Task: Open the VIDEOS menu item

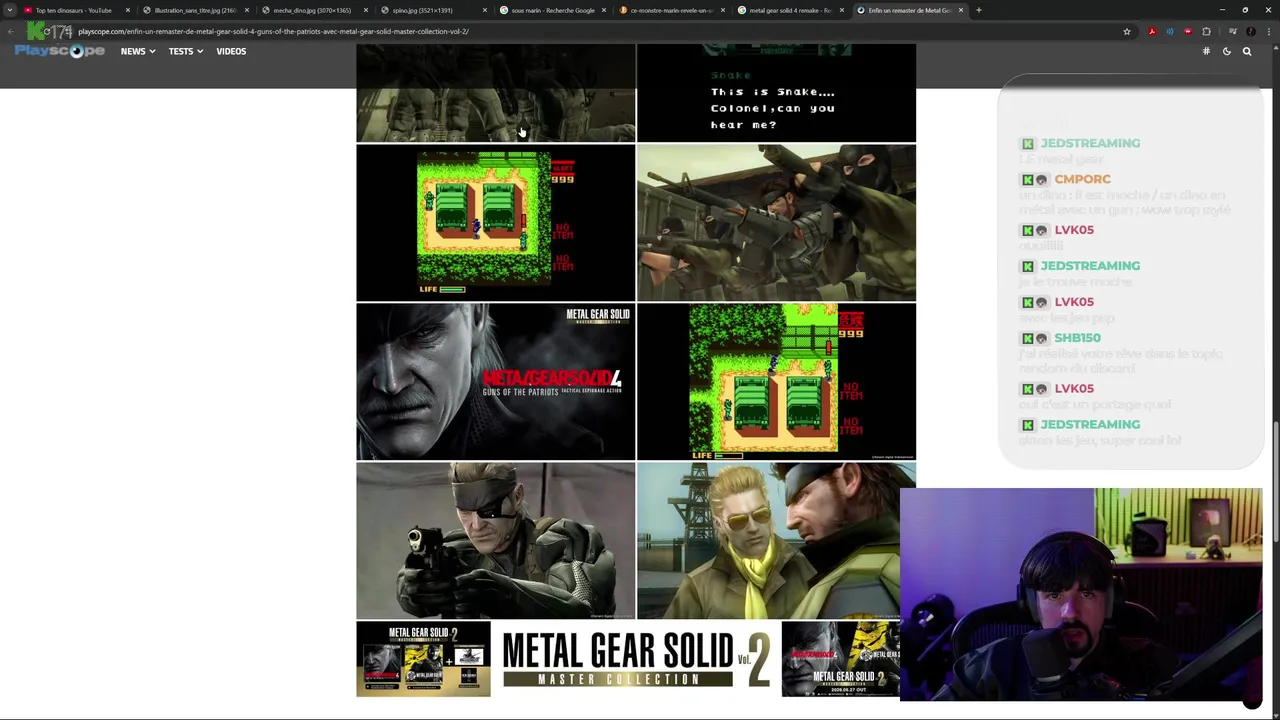Action: click(231, 51)
